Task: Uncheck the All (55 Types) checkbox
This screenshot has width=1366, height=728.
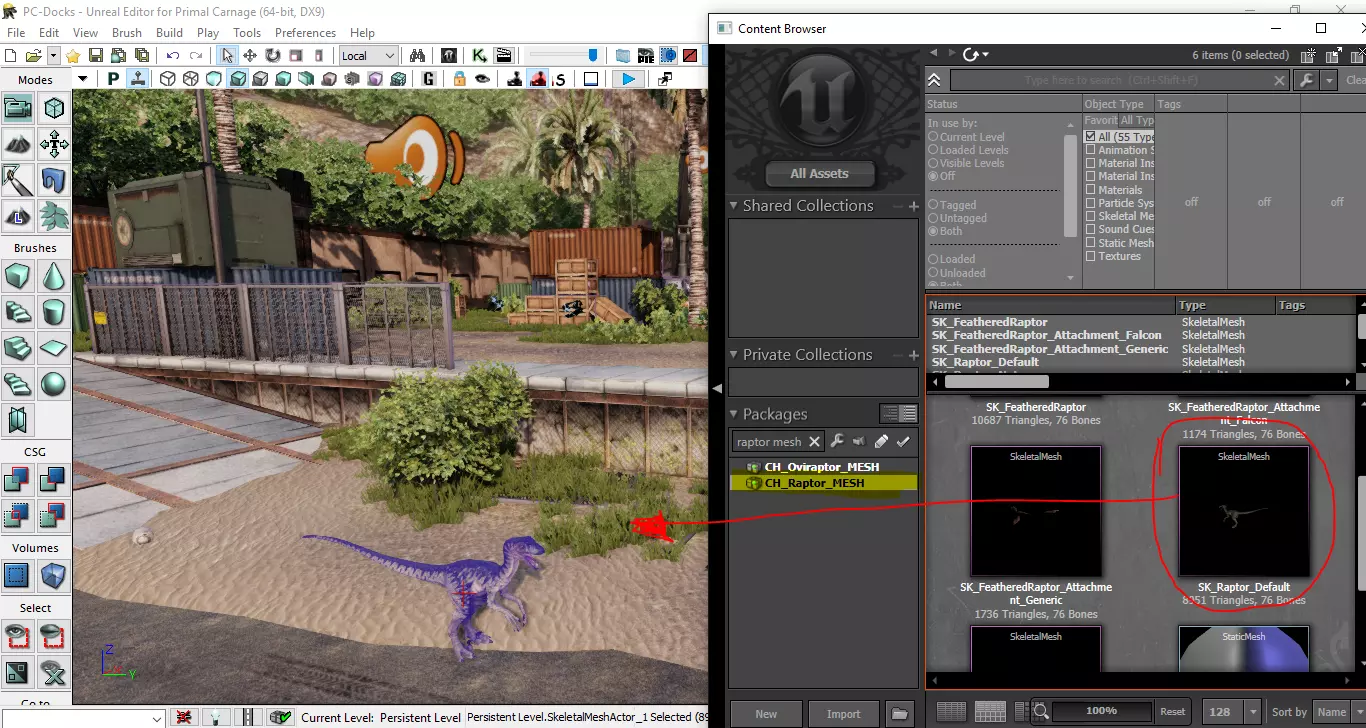Action: tap(1091, 137)
